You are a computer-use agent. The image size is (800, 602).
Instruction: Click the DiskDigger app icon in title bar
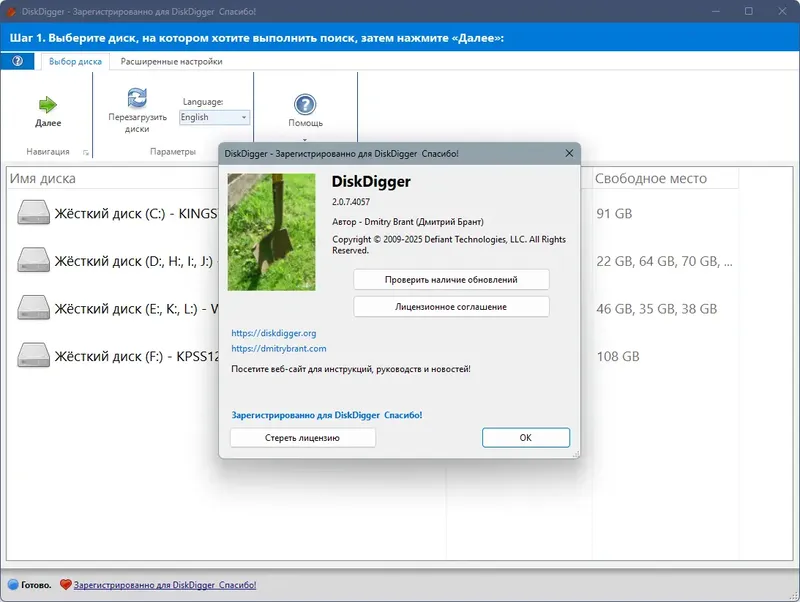11,11
